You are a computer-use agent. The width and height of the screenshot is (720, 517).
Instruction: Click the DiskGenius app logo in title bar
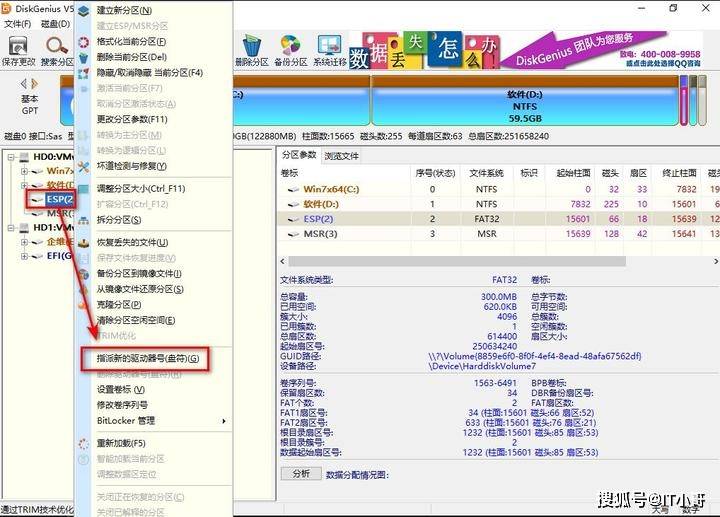coord(6,8)
